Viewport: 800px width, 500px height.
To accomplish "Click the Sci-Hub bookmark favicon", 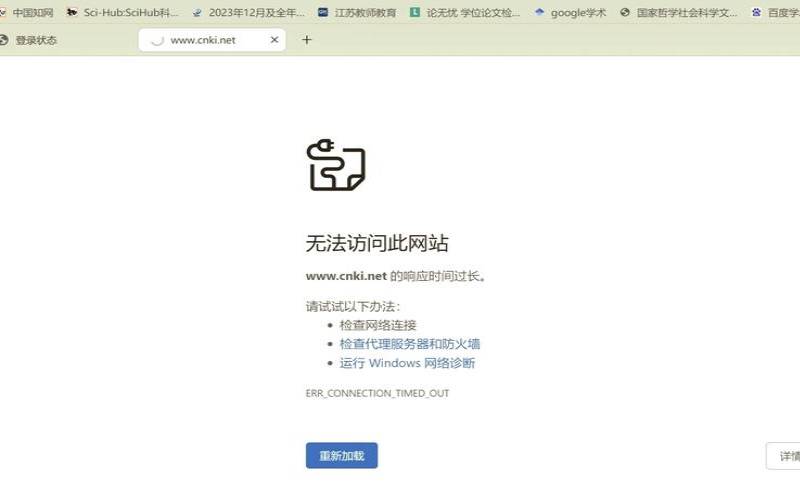I will pos(72,12).
